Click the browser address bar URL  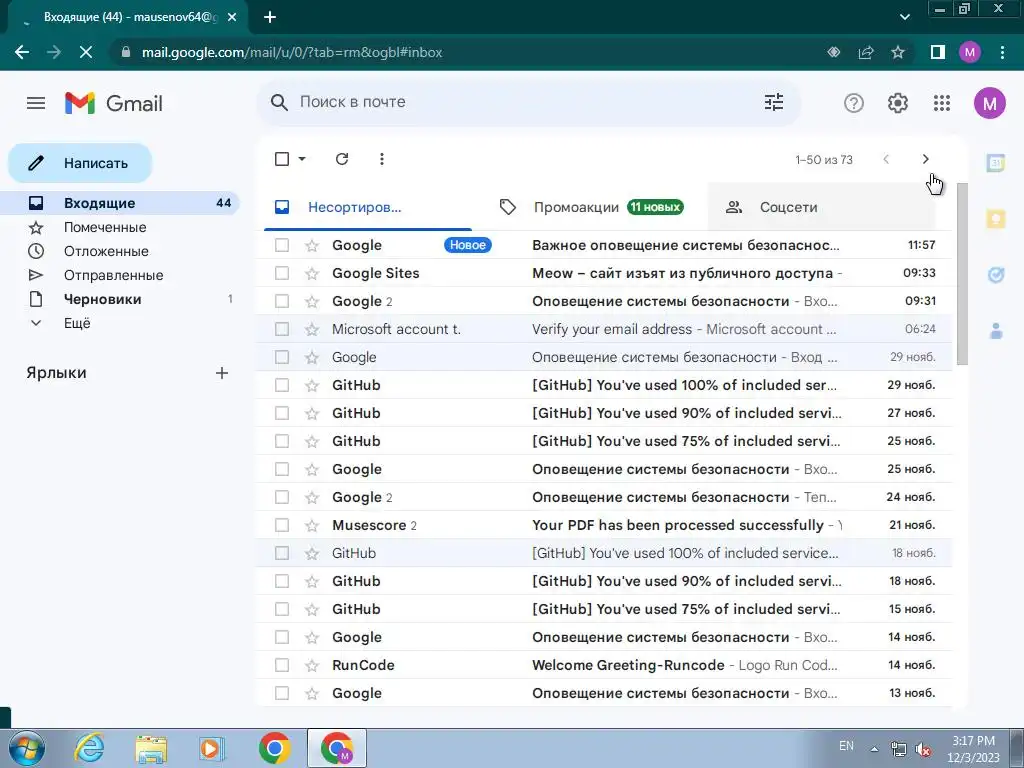pyautogui.click(x=292, y=52)
